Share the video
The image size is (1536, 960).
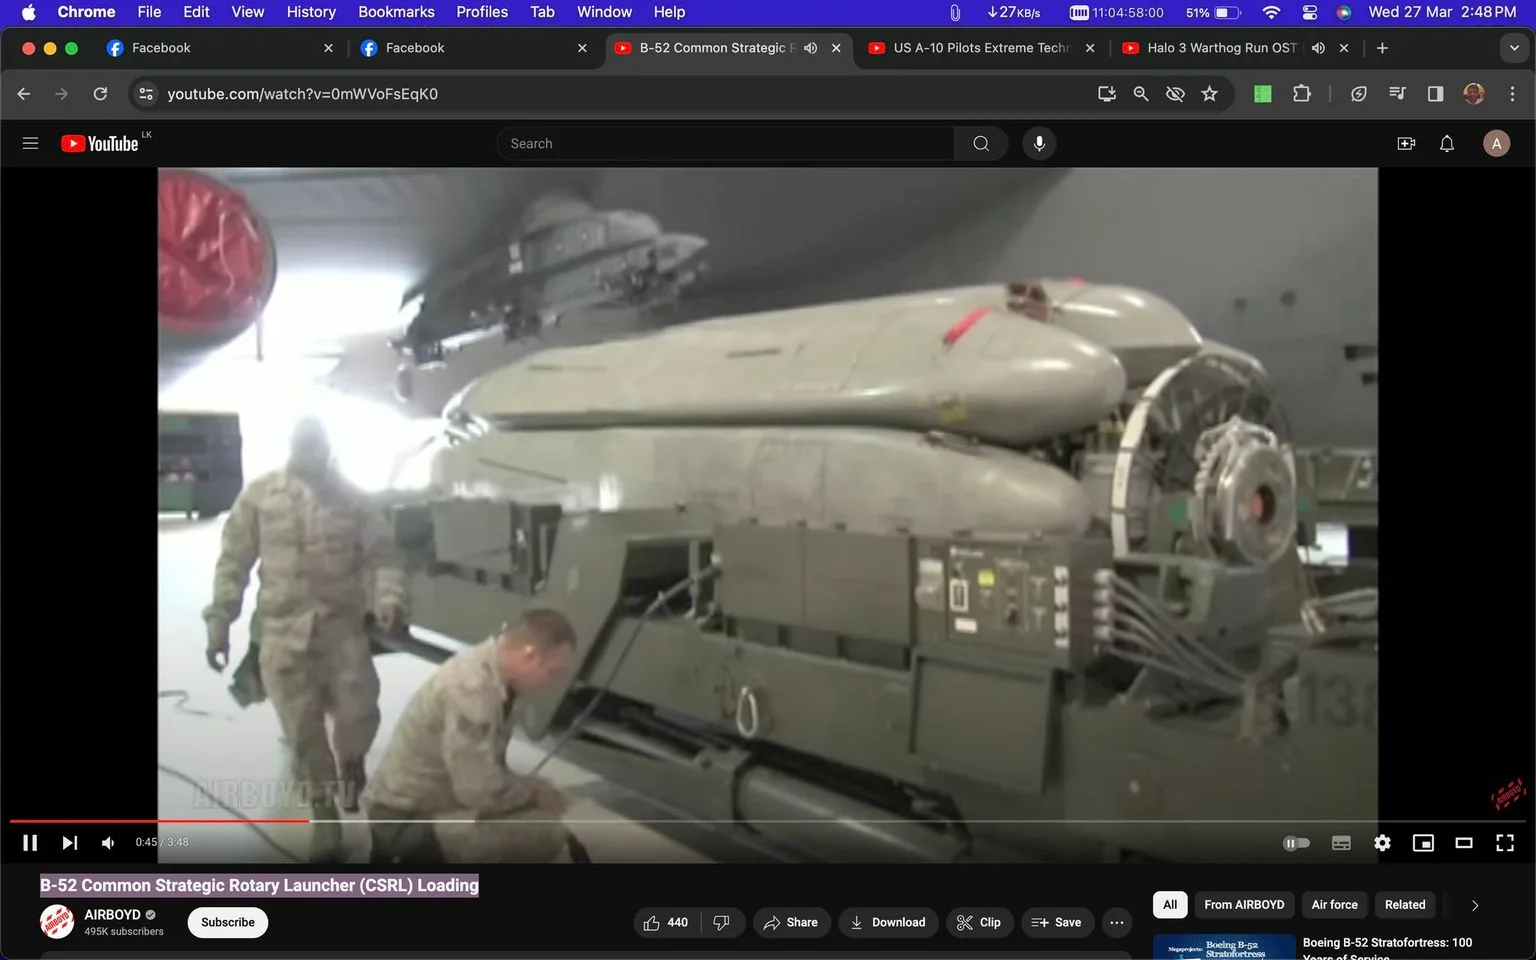tap(791, 922)
